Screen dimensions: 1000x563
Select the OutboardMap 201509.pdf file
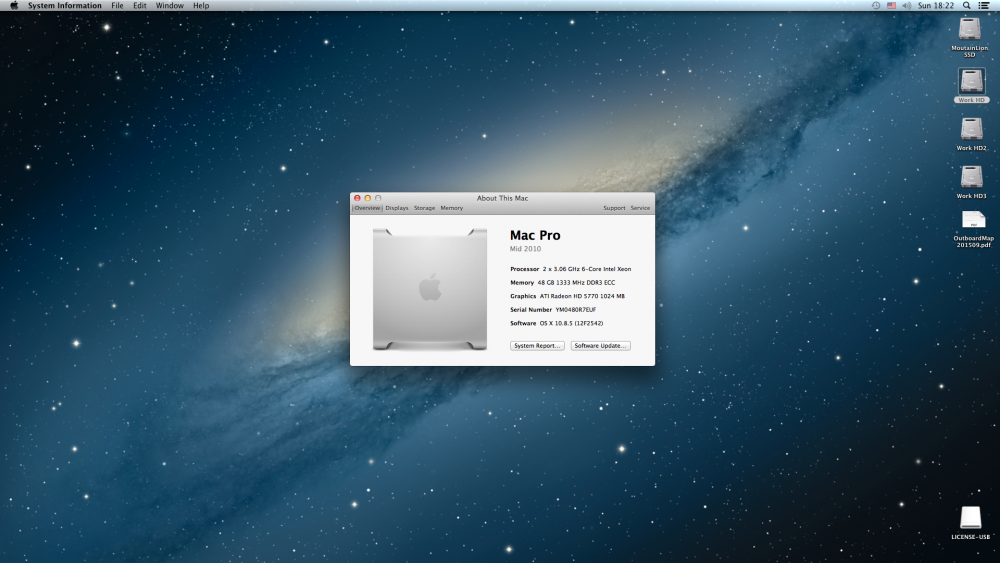tap(973, 221)
